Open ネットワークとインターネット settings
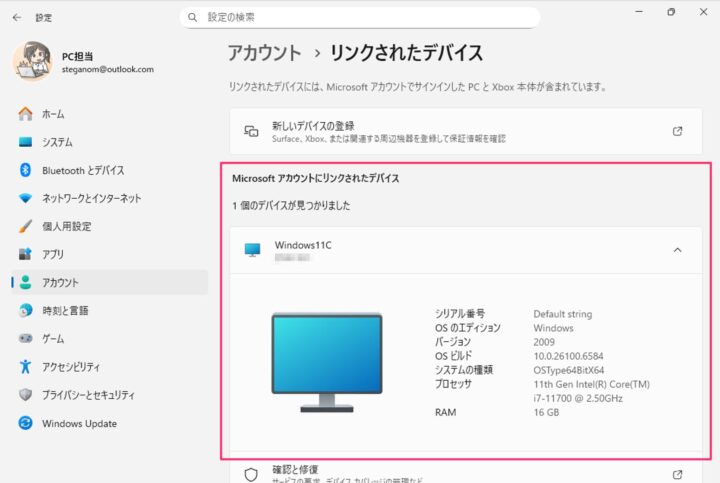The height and width of the screenshot is (483, 720). click(109, 198)
